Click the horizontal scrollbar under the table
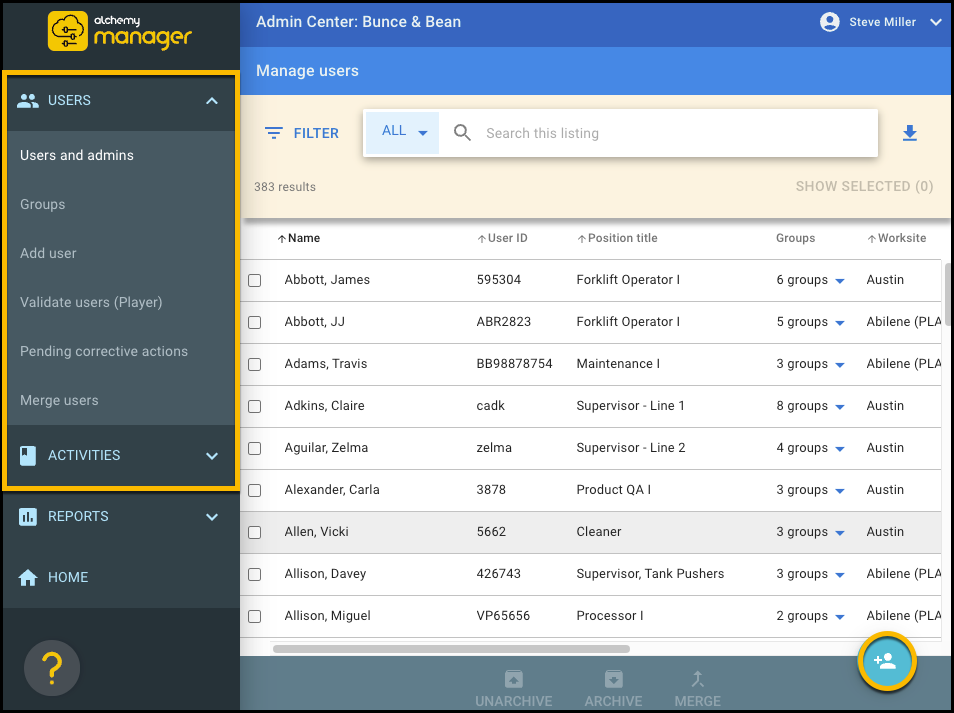 click(451, 648)
